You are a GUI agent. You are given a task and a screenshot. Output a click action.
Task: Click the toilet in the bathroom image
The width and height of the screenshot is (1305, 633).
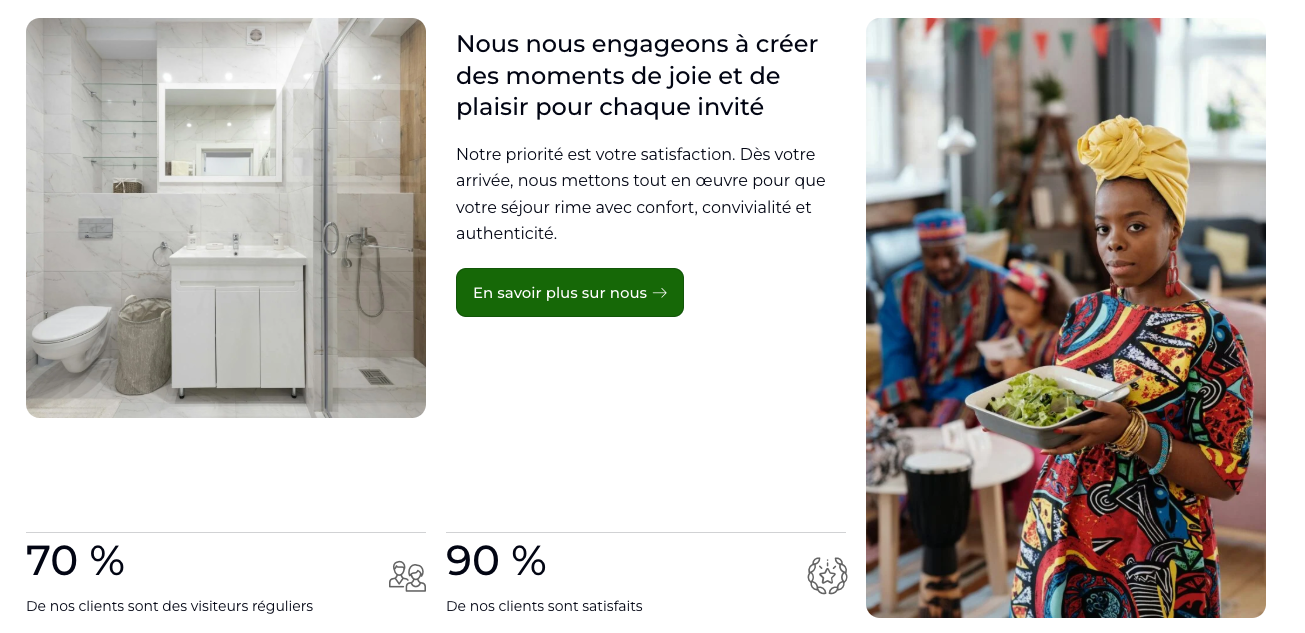pos(70,336)
